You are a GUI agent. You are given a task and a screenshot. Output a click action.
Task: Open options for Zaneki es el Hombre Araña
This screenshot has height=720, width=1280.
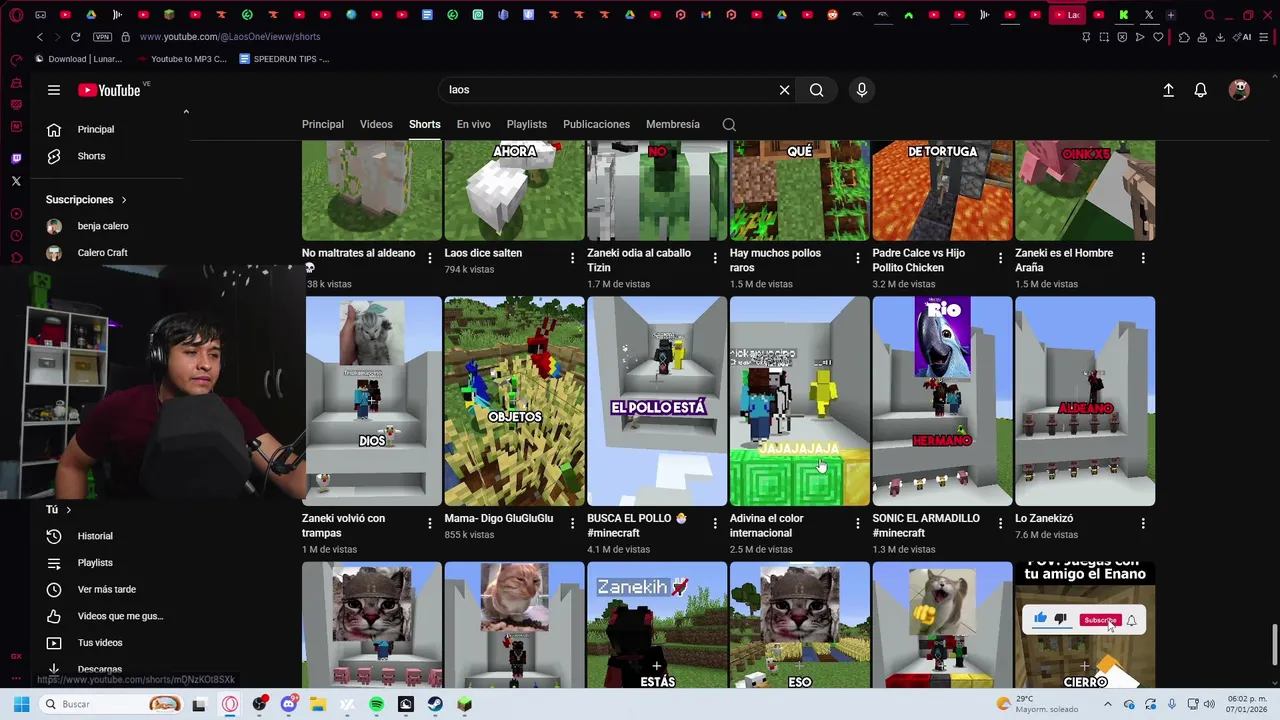pos(1143,258)
